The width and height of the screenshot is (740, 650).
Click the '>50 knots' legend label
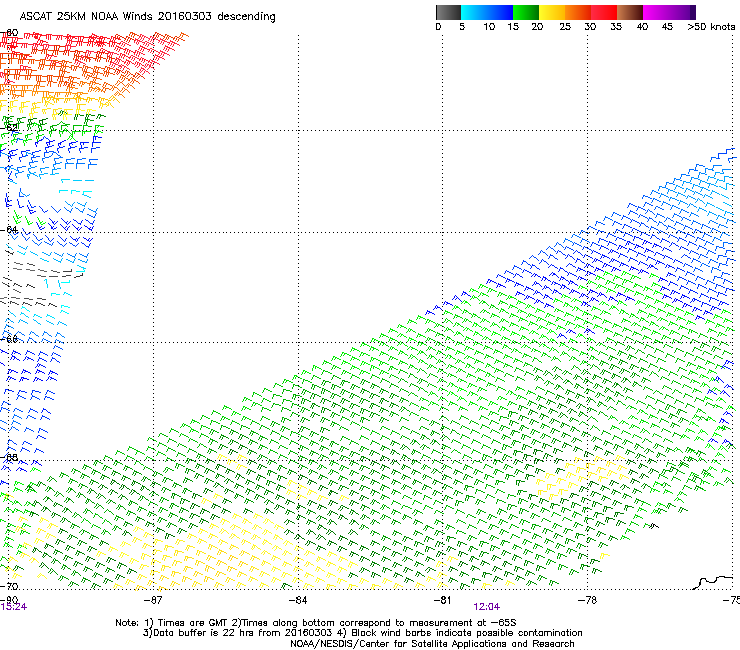[711, 27]
